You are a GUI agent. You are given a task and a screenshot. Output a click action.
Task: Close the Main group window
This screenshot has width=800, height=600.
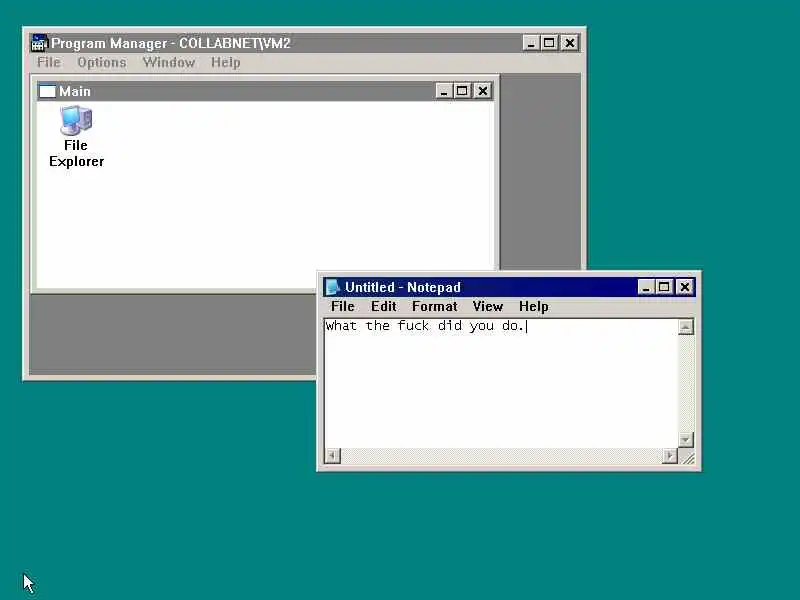pyautogui.click(x=483, y=91)
